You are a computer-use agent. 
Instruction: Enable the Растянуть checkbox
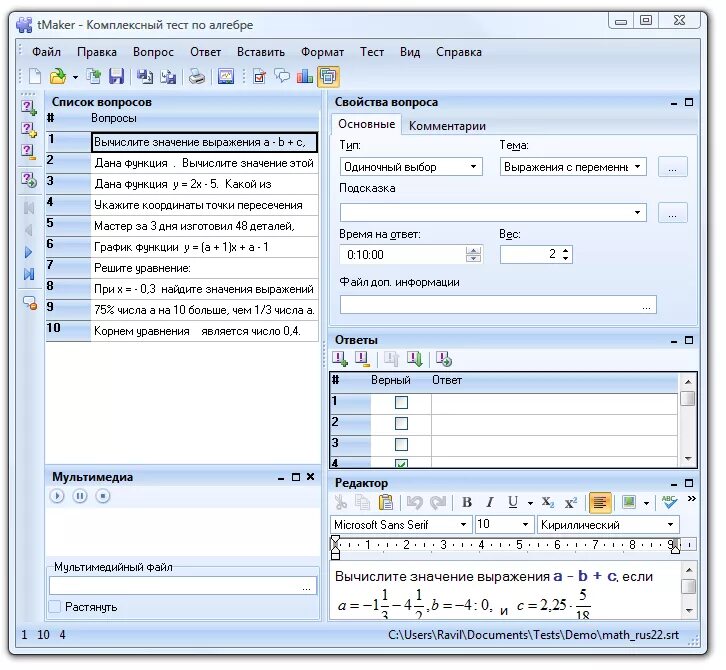click(55, 607)
